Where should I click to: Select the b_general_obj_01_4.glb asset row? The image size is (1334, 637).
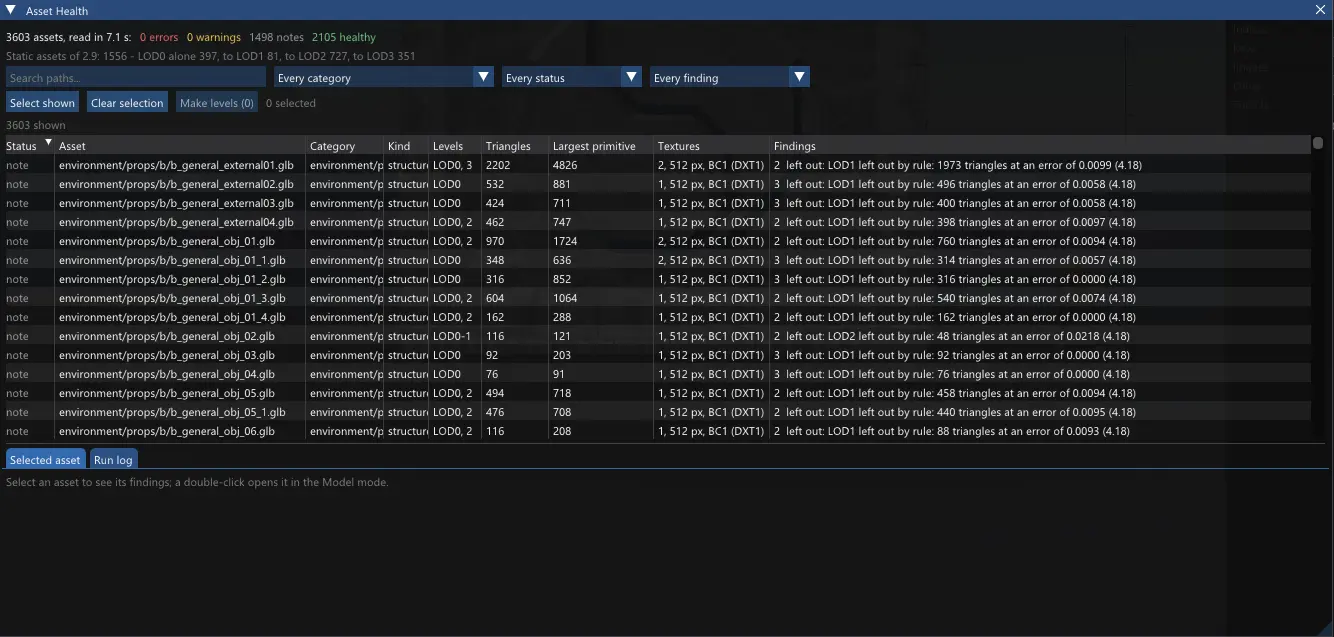[657, 317]
